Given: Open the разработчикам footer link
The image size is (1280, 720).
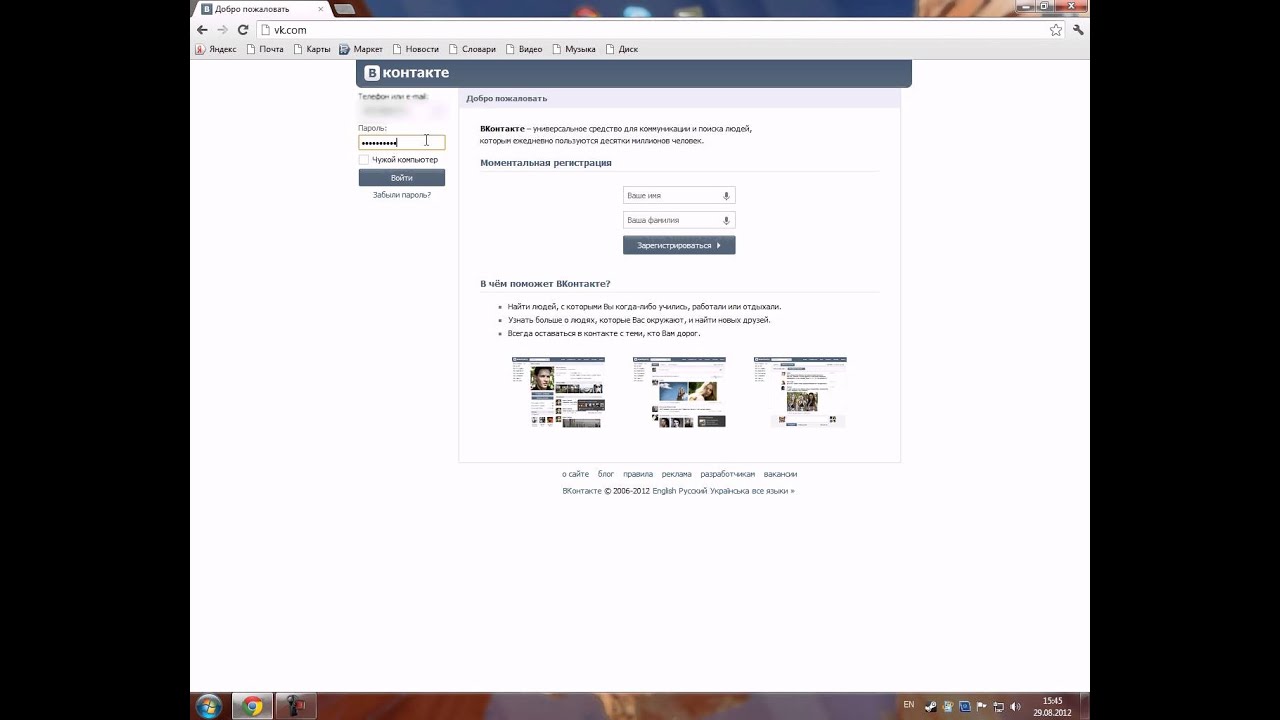Looking at the screenshot, I should point(727,474).
